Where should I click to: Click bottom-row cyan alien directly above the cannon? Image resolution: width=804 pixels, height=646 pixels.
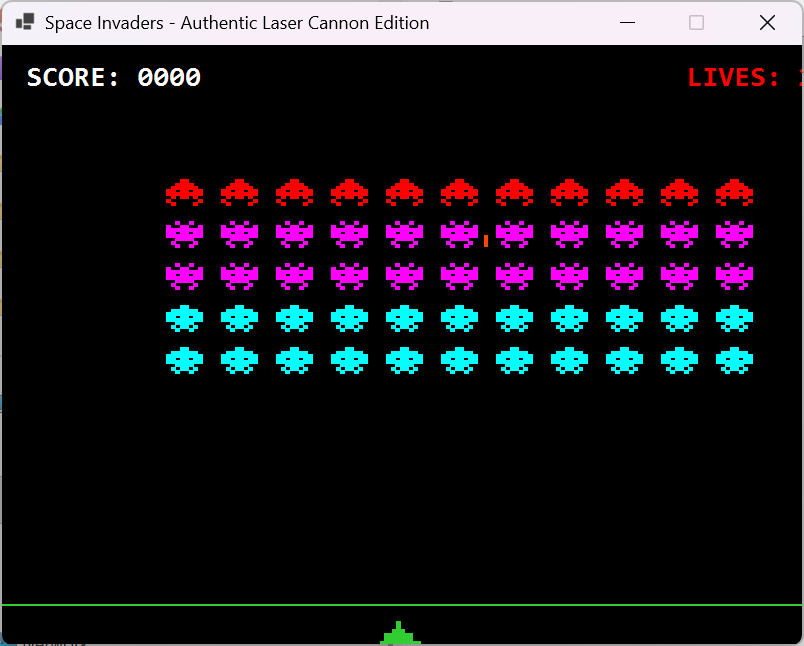(405, 360)
